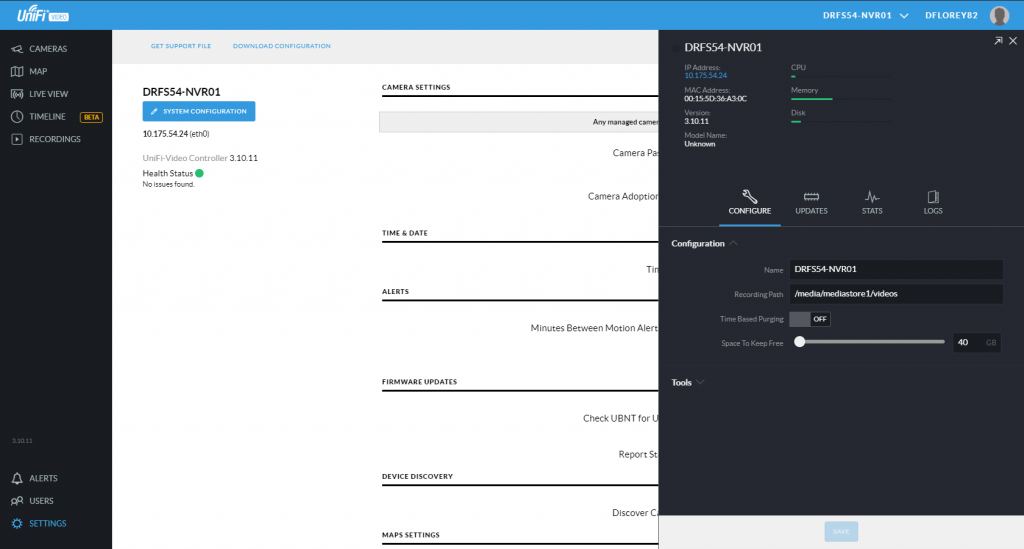Open the Map icon in sidebar
1024x549 pixels.
17,71
